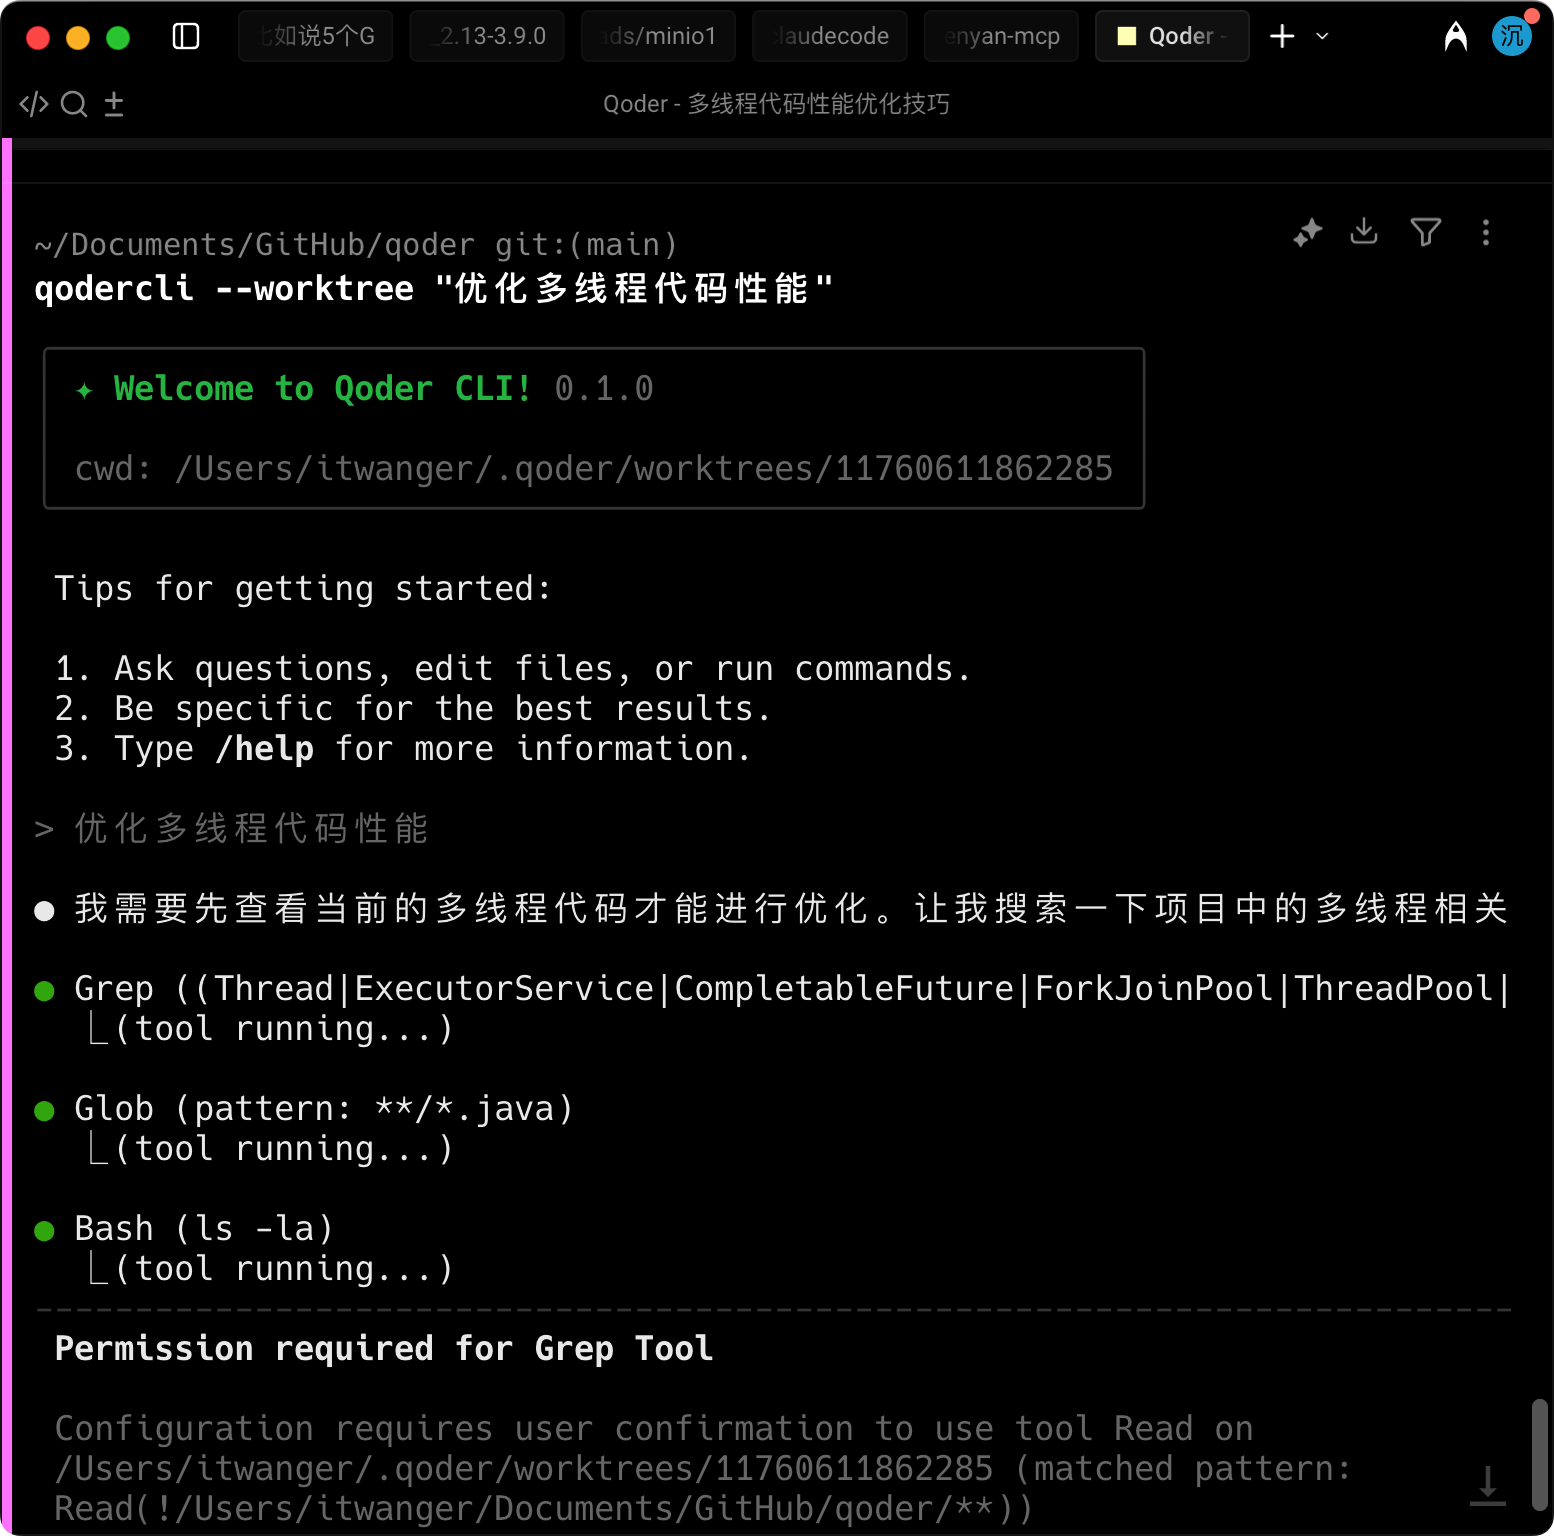The height and width of the screenshot is (1536, 1554).
Task: Open the search magnifier icon
Action: point(74,104)
